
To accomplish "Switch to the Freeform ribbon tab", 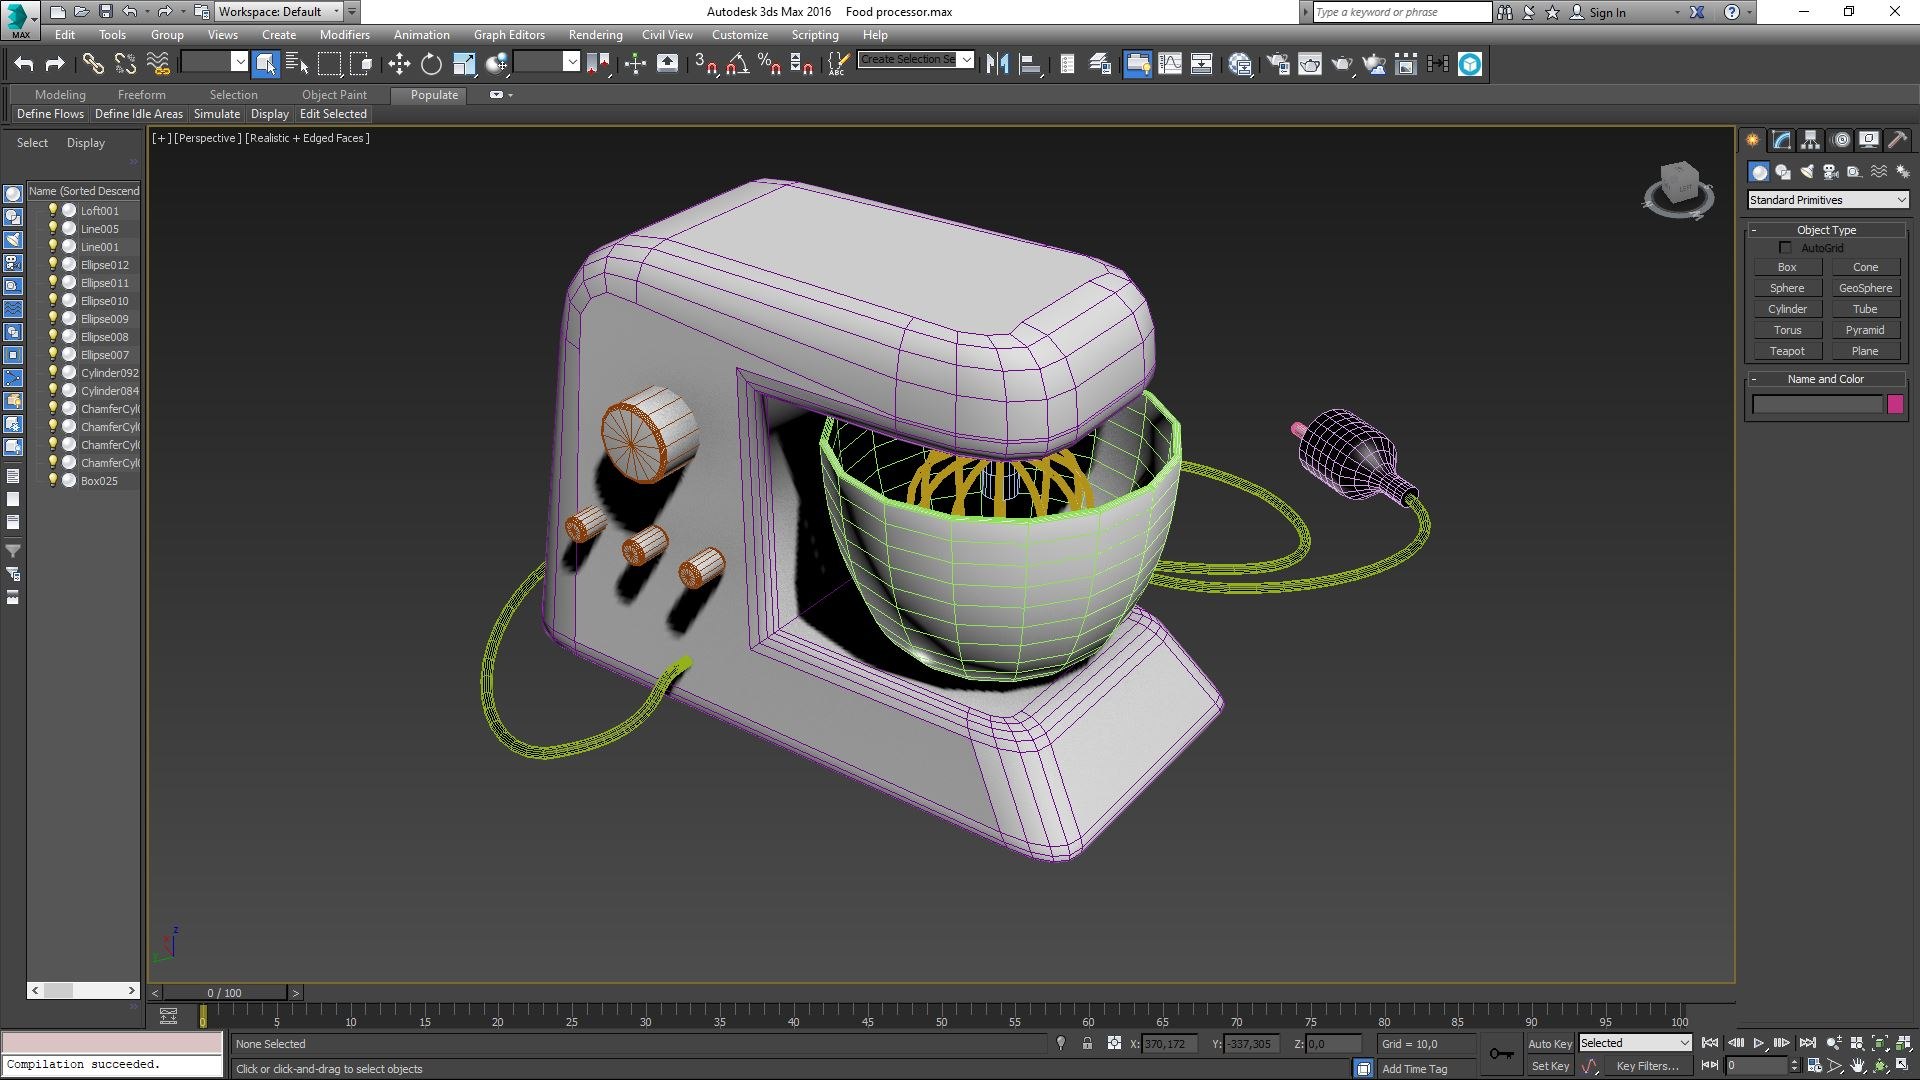I will point(141,95).
